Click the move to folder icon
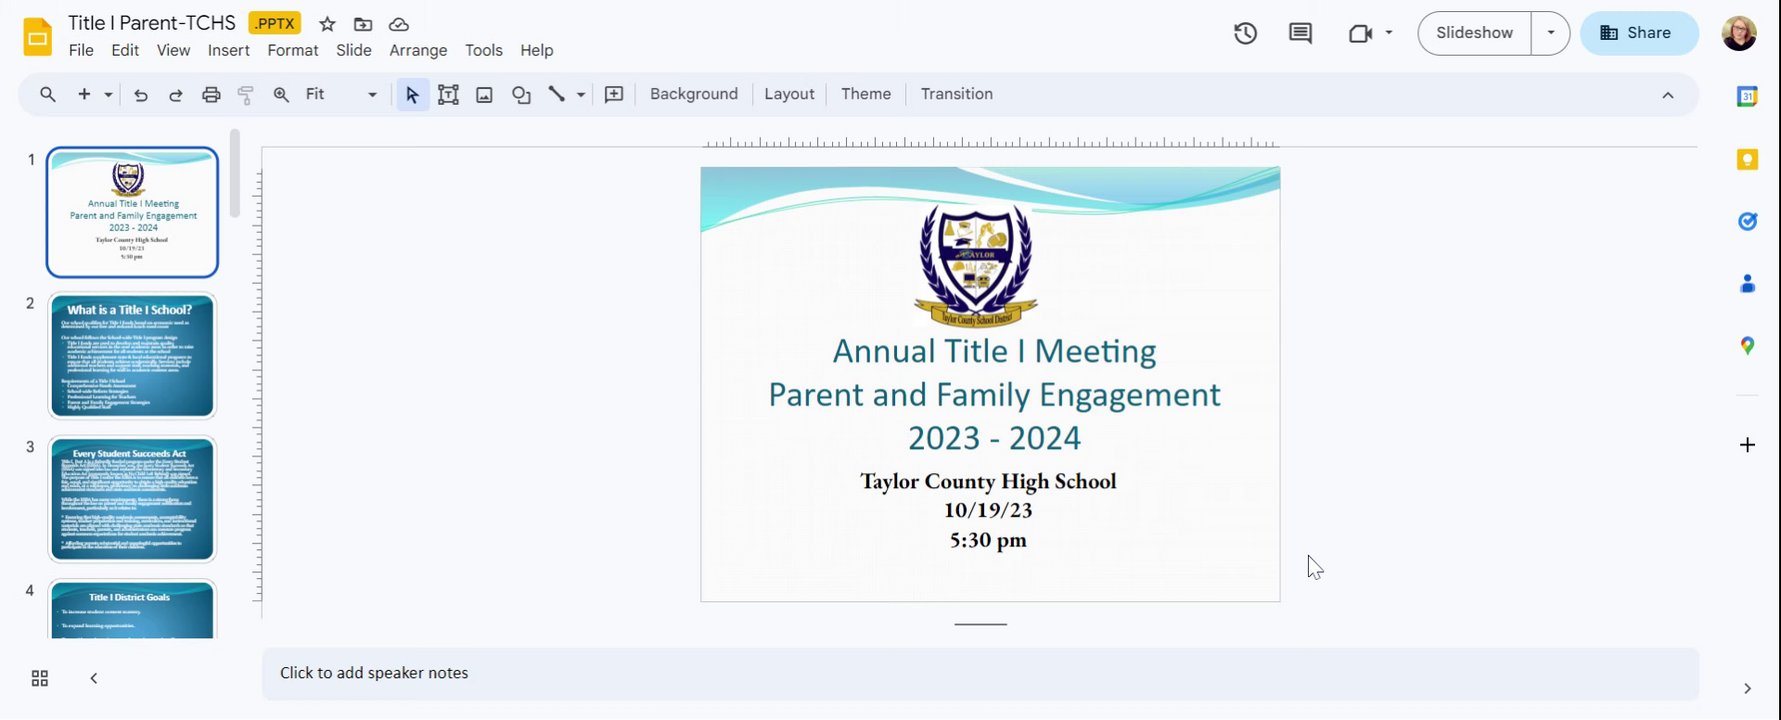 tap(363, 24)
